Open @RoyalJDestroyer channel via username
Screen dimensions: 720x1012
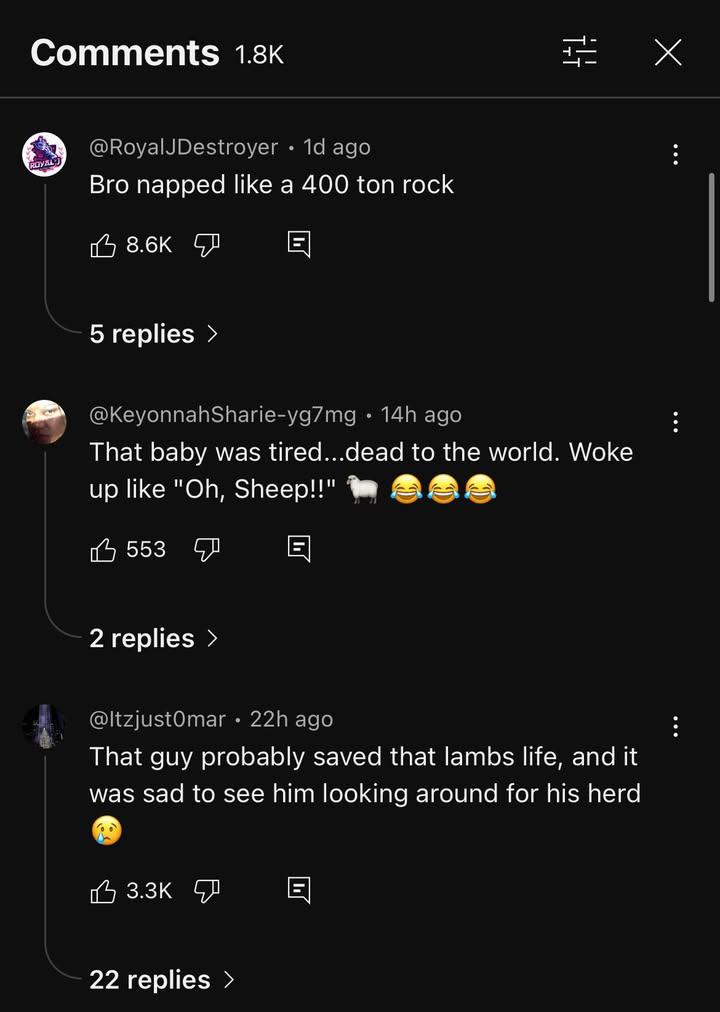point(184,147)
